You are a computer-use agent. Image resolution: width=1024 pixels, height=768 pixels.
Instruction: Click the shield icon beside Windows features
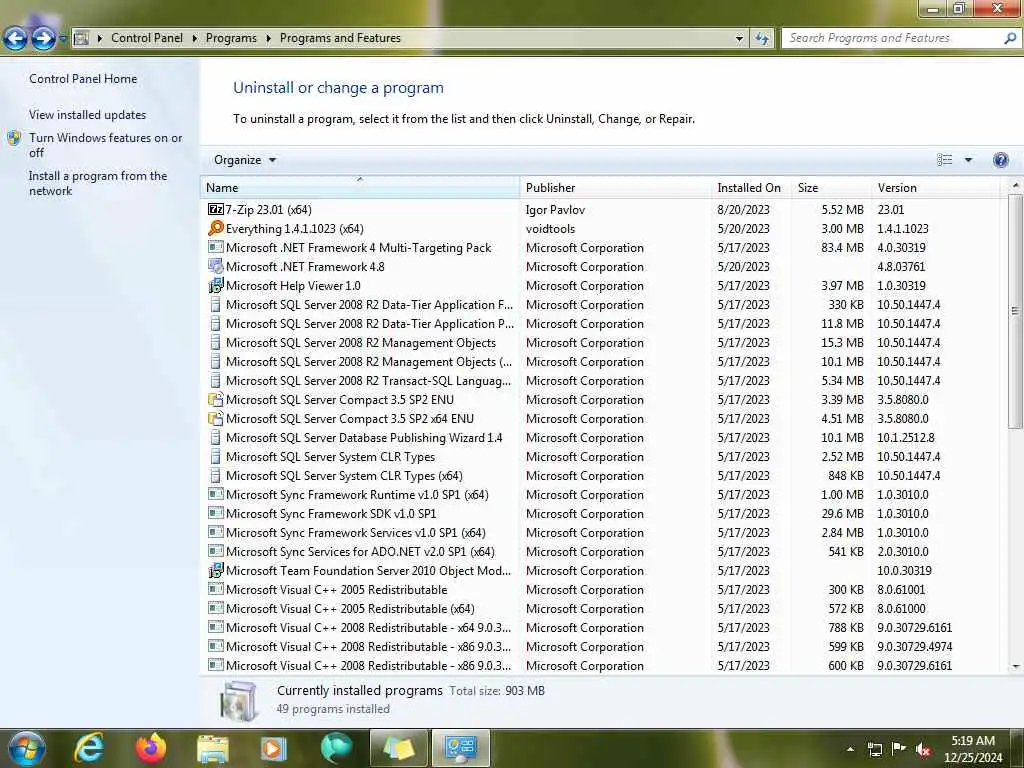[14, 138]
